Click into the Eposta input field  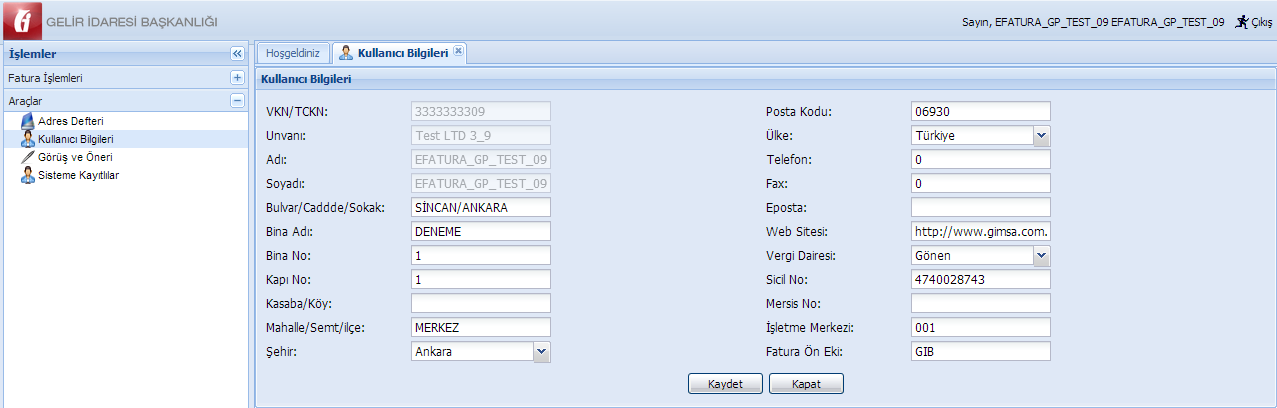(980, 207)
